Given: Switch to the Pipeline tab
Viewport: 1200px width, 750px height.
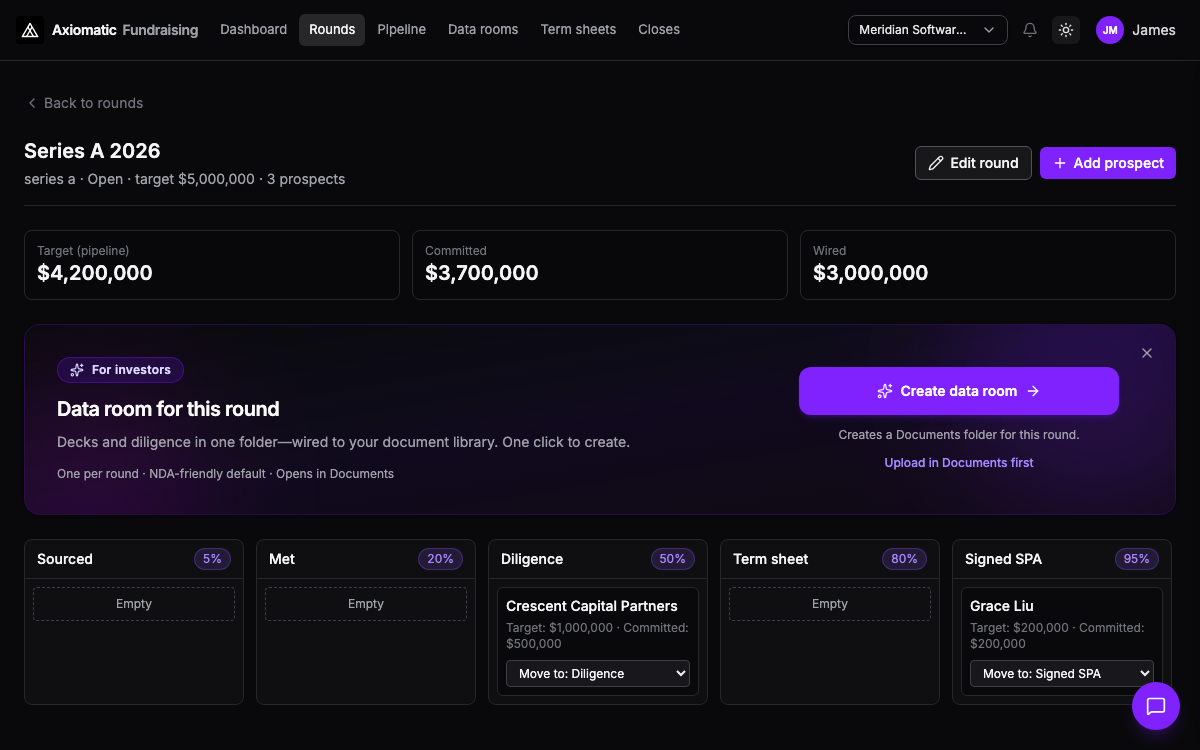Looking at the screenshot, I should [x=401, y=30].
